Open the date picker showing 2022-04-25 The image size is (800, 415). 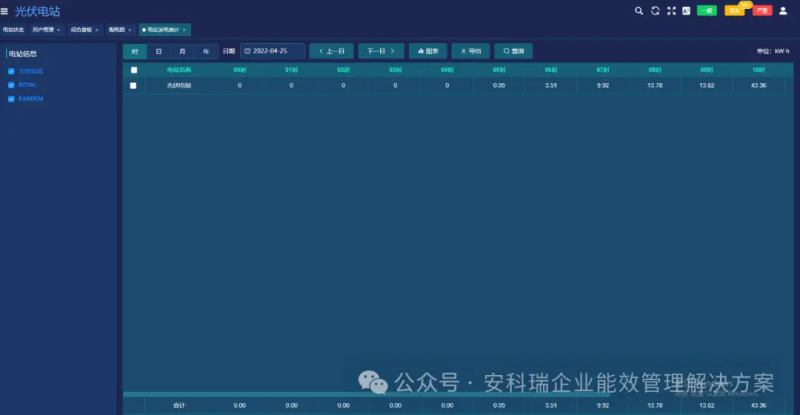pos(272,51)
